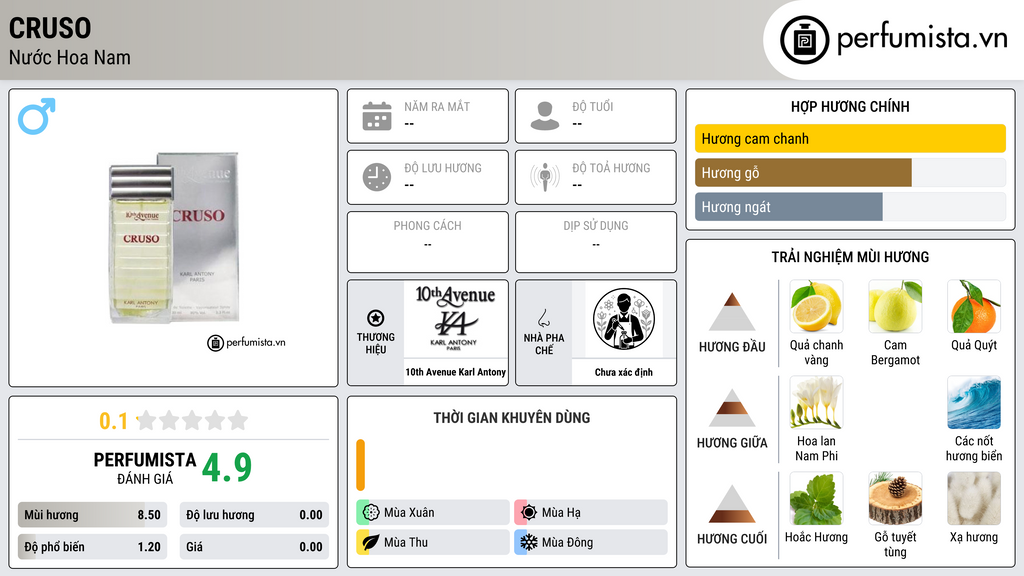Open the Cam Bergamot note image

pyautogui.click(x=895, y=306)
